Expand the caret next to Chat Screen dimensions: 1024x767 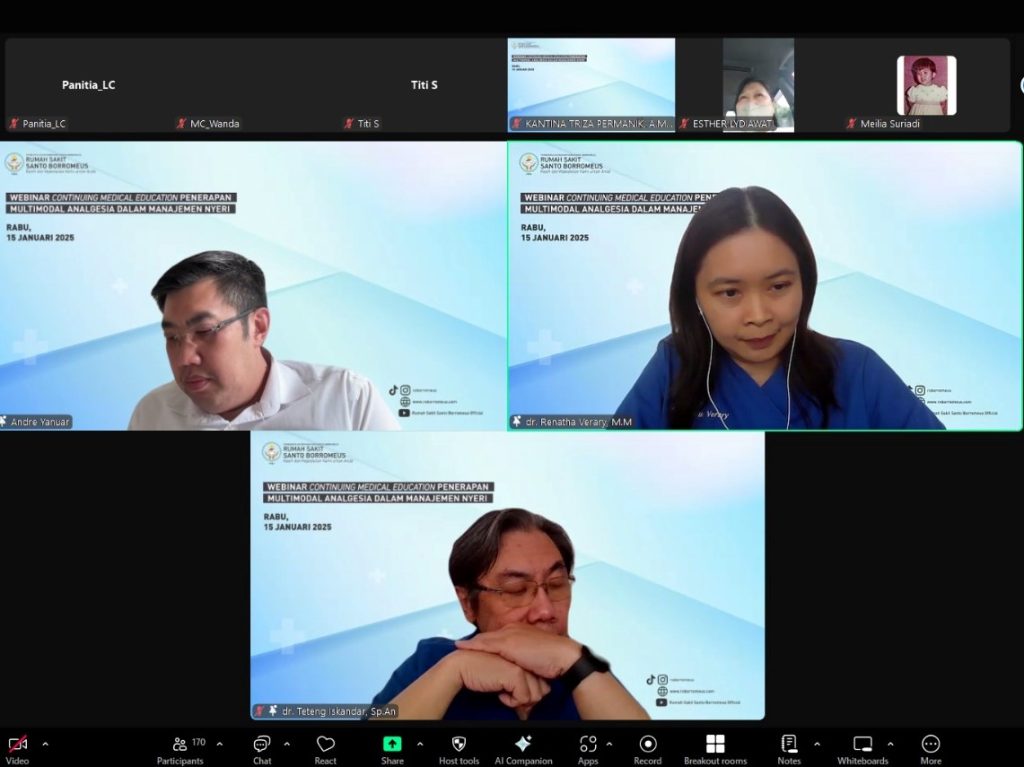[287, 744]
